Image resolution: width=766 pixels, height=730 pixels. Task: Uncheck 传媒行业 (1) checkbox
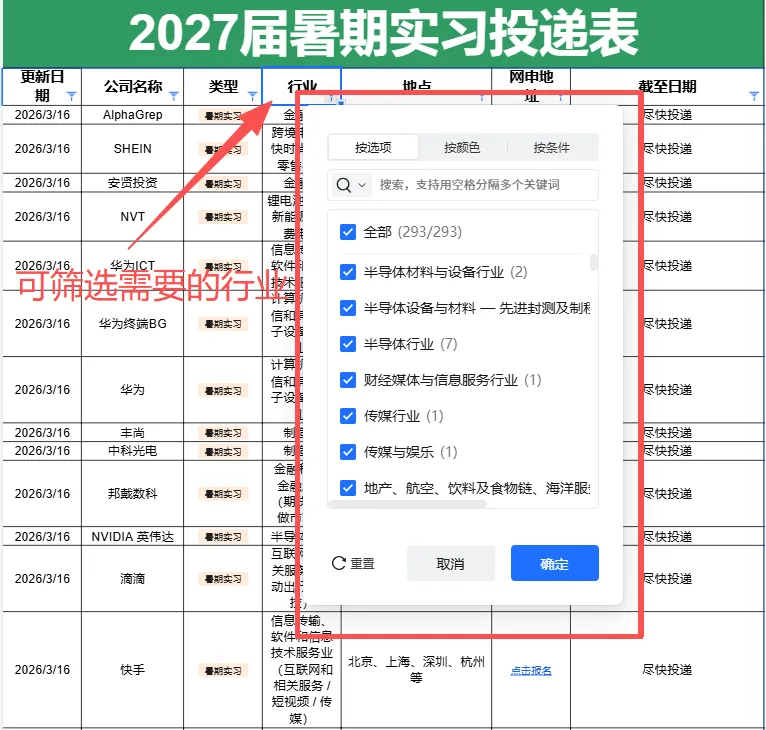348,416
